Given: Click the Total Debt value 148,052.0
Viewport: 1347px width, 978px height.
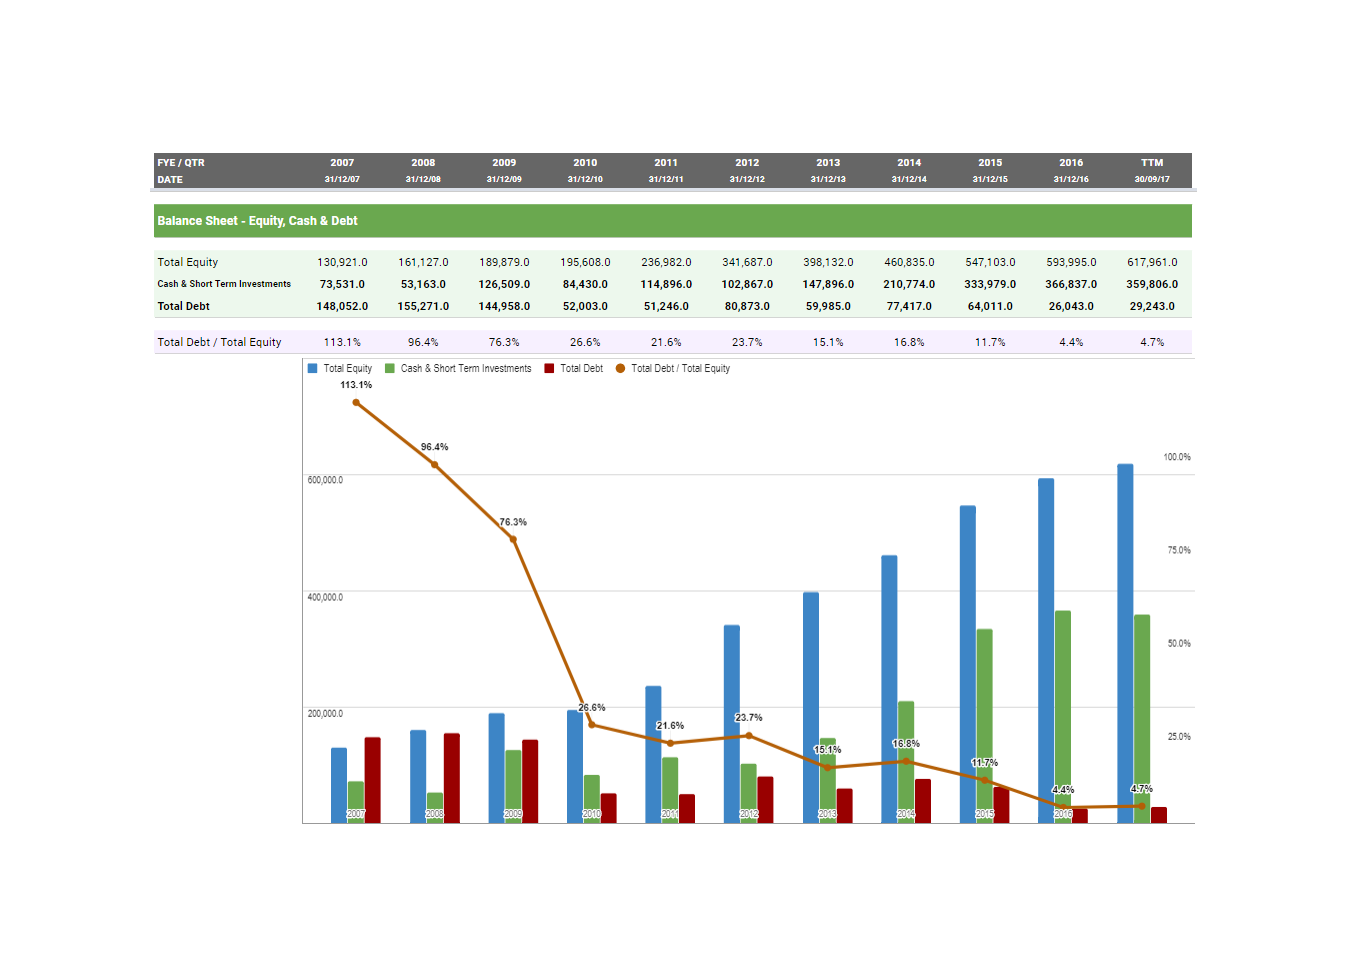Looking at the screenshot, I should (x=342, y=306).
